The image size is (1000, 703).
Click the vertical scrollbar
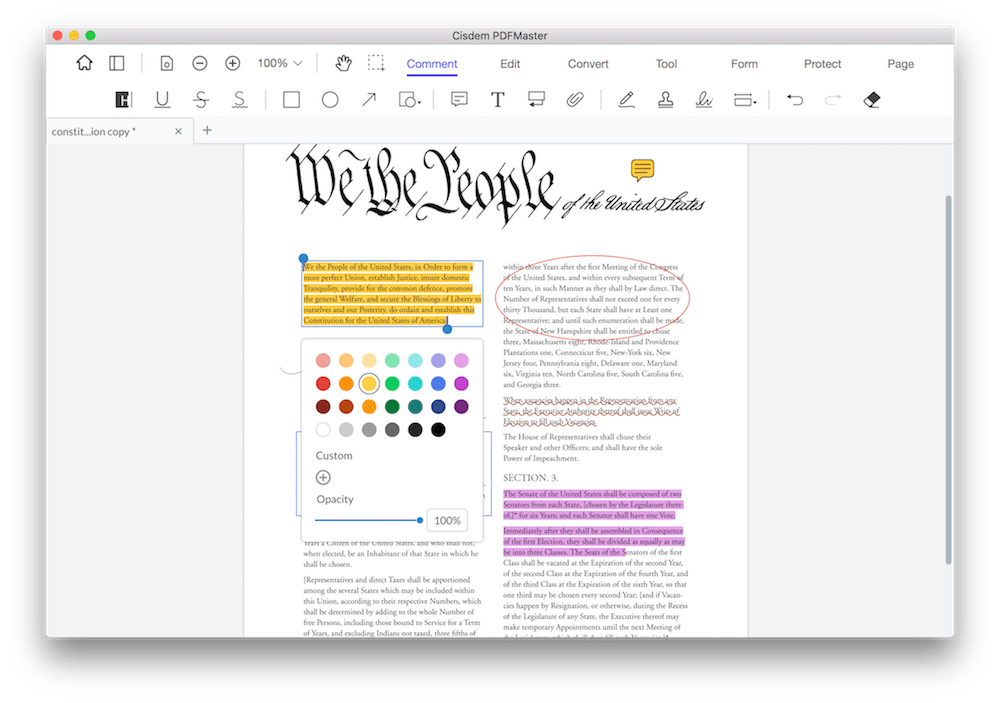click(x=948, y=380)
